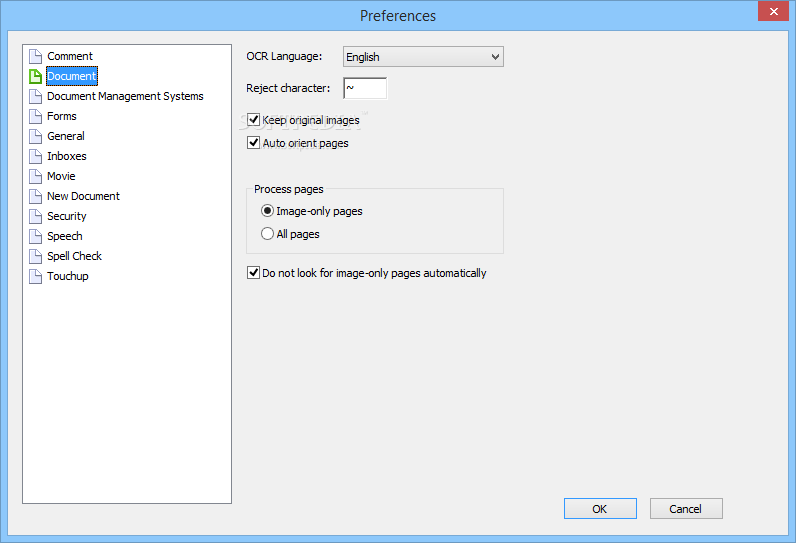
Task: Cancel the Preferences dialog
Action: pyautogui.click(x=686, y=508)
